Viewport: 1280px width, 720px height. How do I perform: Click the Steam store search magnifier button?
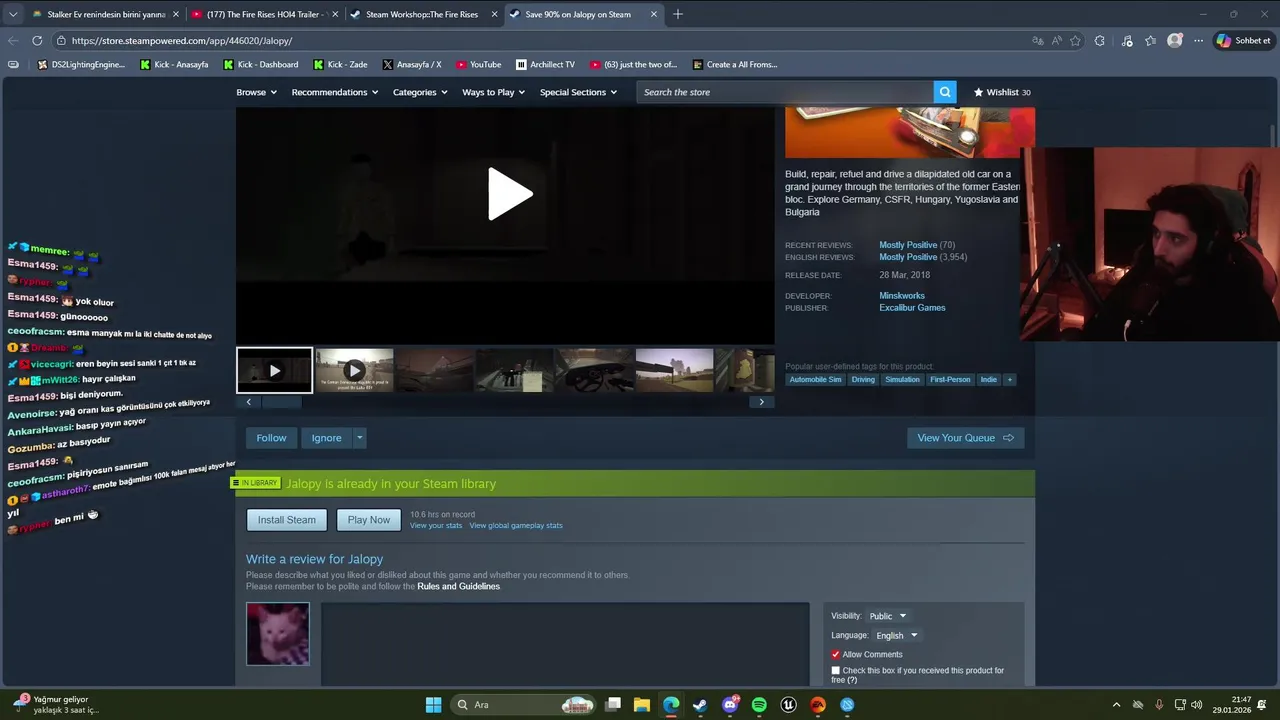coord(945,92)
